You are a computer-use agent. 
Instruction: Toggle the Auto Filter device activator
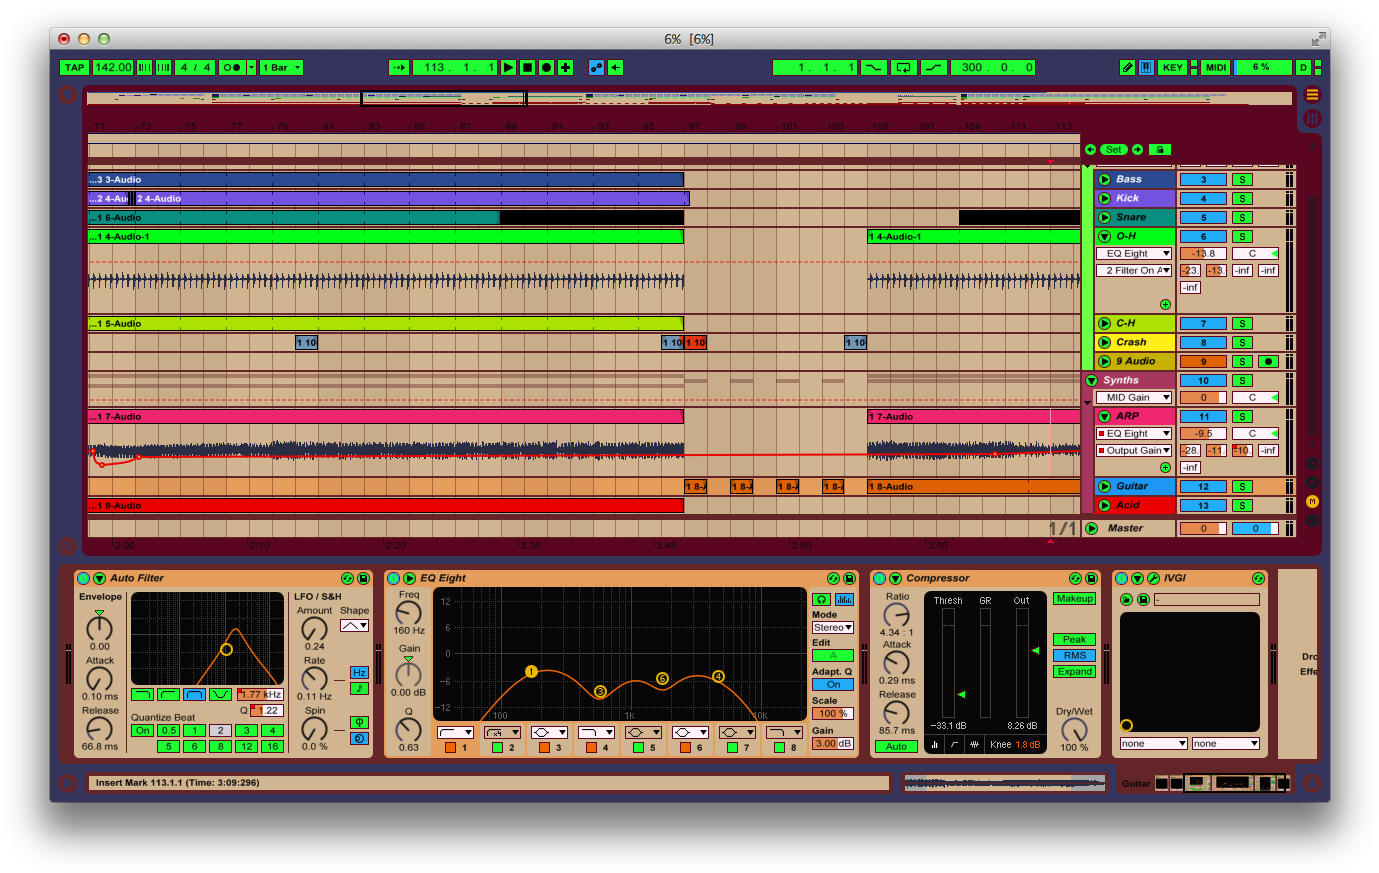pos(84,578)
